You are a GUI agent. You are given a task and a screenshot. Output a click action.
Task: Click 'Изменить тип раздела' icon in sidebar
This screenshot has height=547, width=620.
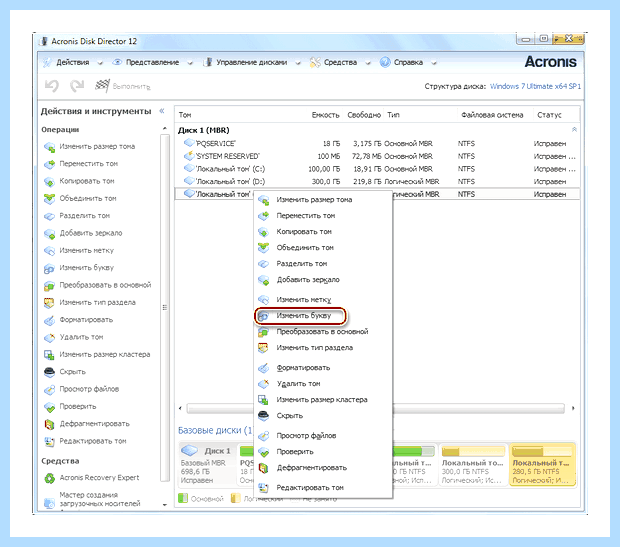(49, 303)
